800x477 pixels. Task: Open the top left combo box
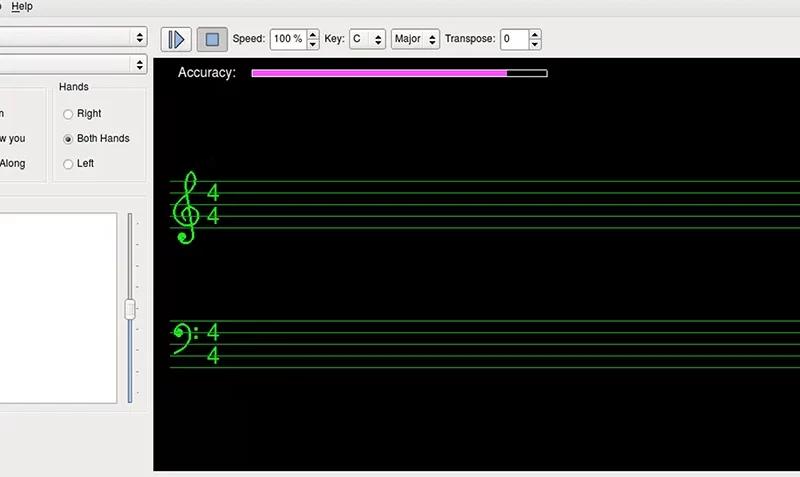(73, 37)
